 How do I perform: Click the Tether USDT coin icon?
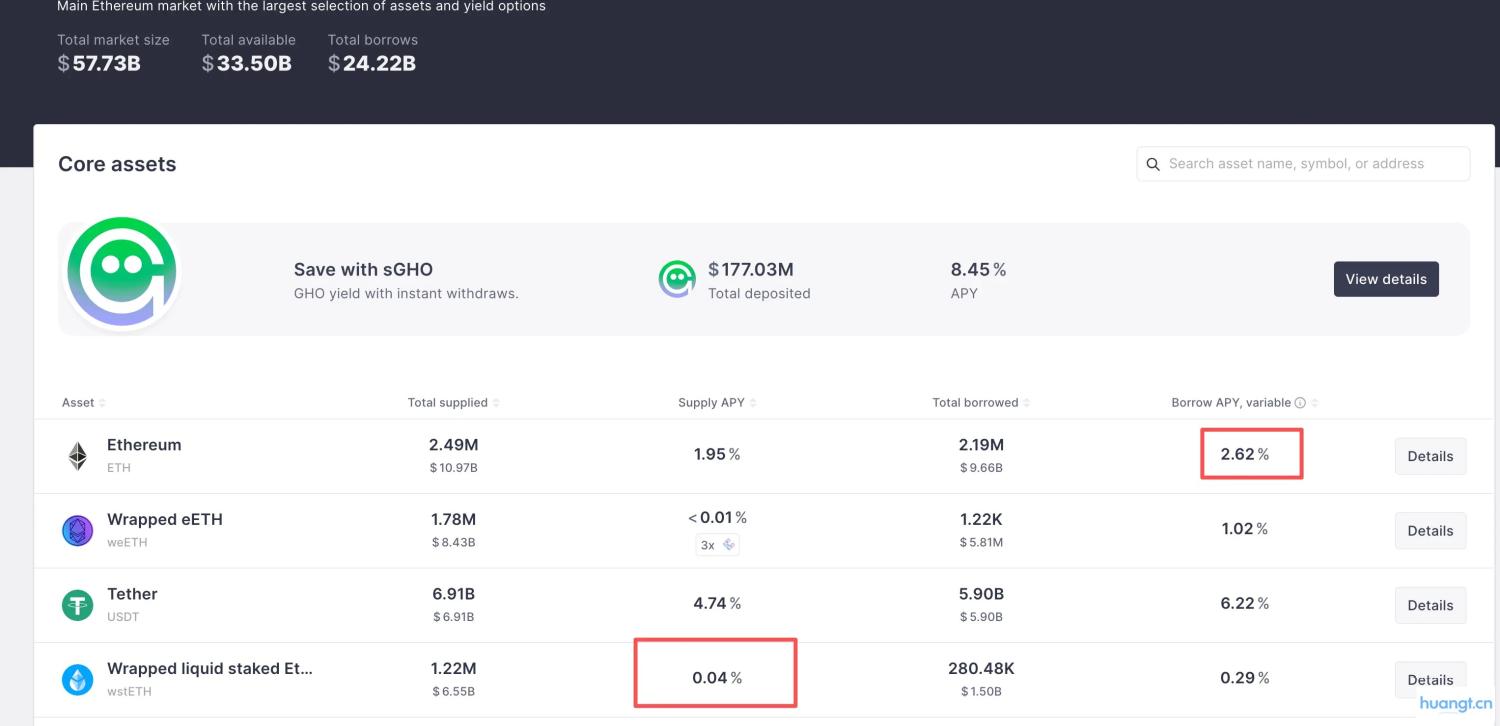click(x=77, y=603)
